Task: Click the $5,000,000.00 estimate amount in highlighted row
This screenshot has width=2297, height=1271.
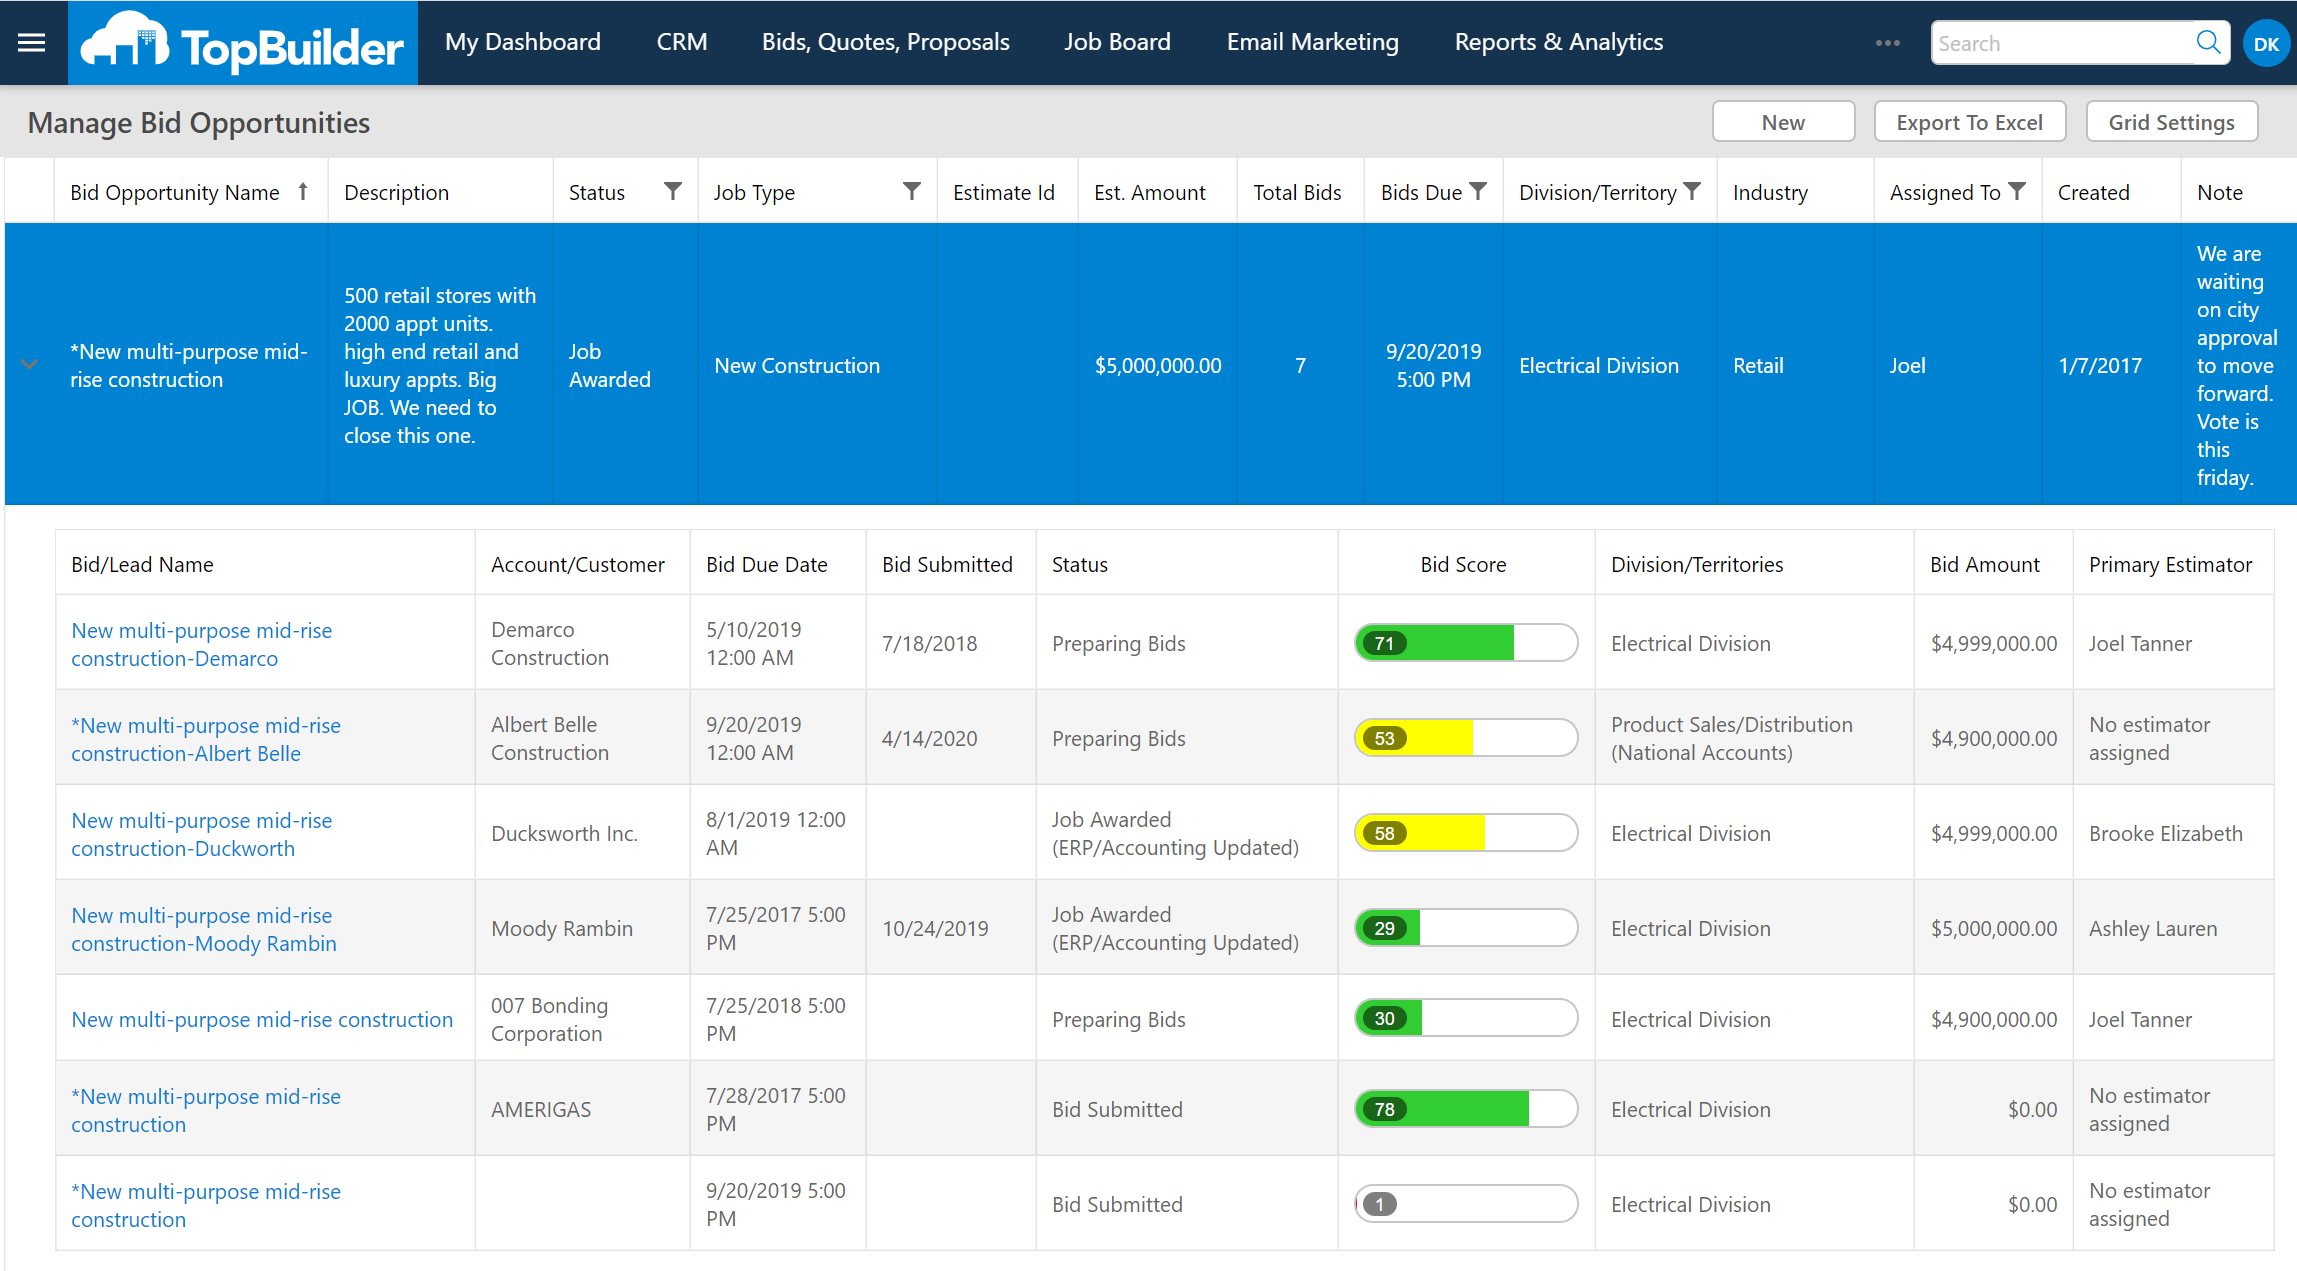Action: [x=1158, y=365]
